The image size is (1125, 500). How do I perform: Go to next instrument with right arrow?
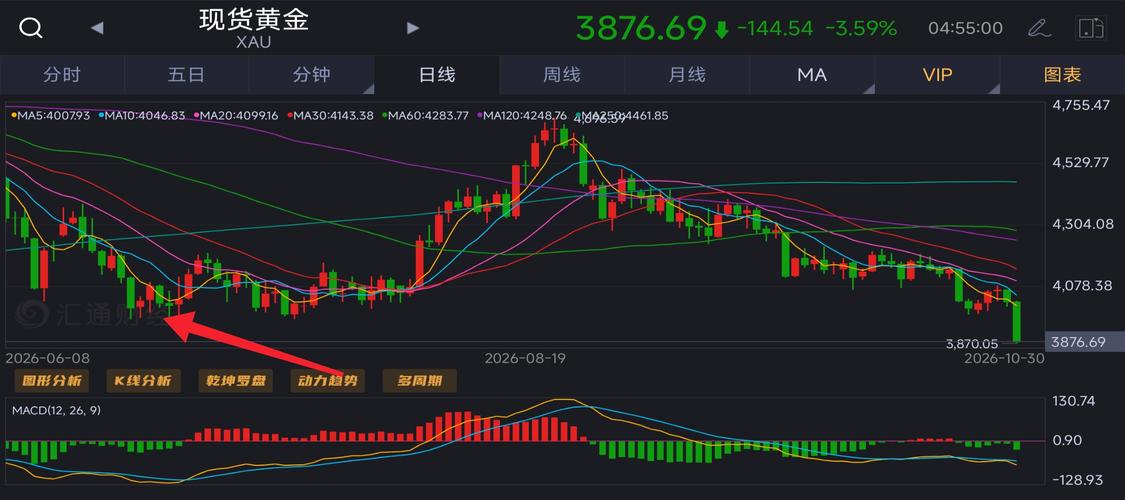click(413, 28)
